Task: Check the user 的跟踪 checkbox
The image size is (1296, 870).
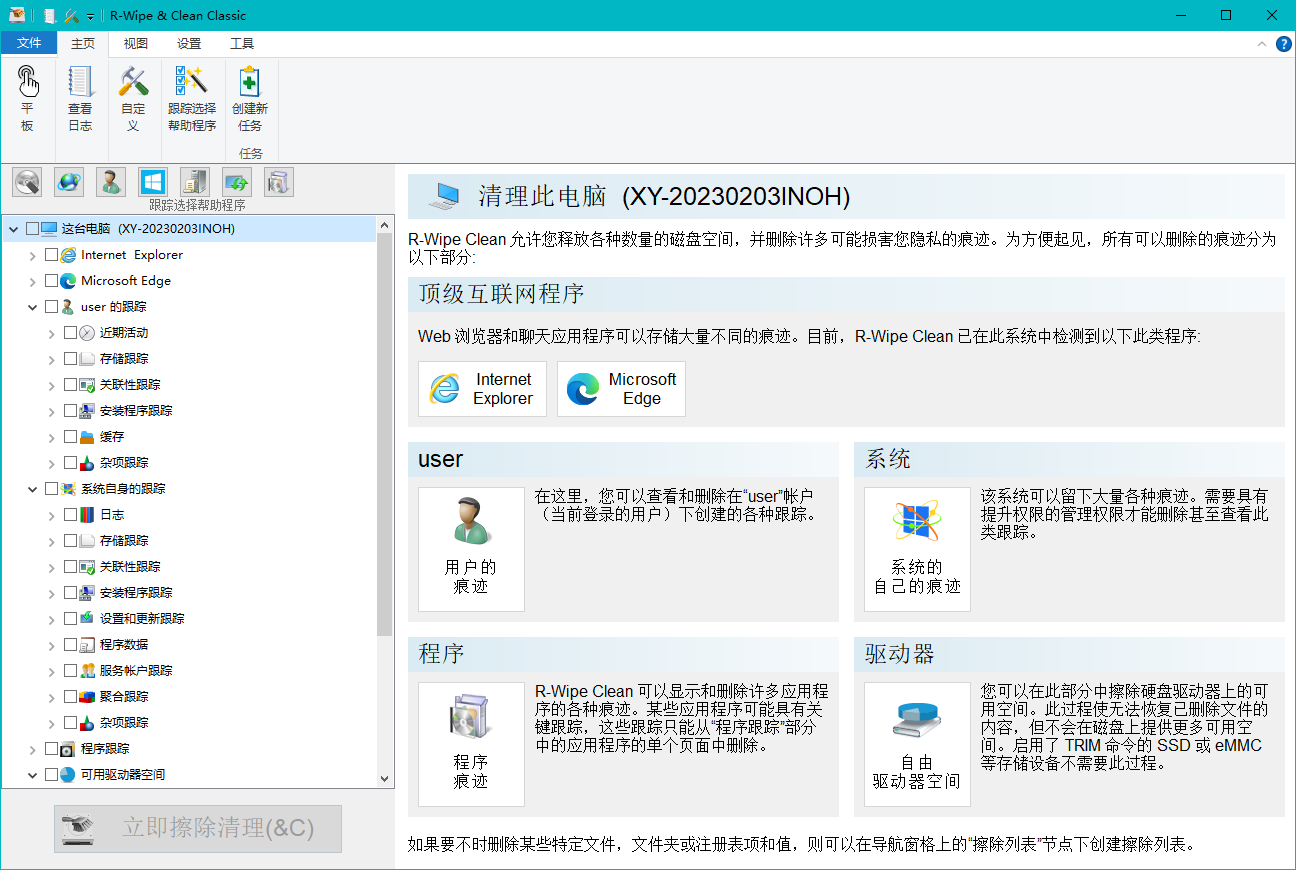Action: [x=52, y=307]
